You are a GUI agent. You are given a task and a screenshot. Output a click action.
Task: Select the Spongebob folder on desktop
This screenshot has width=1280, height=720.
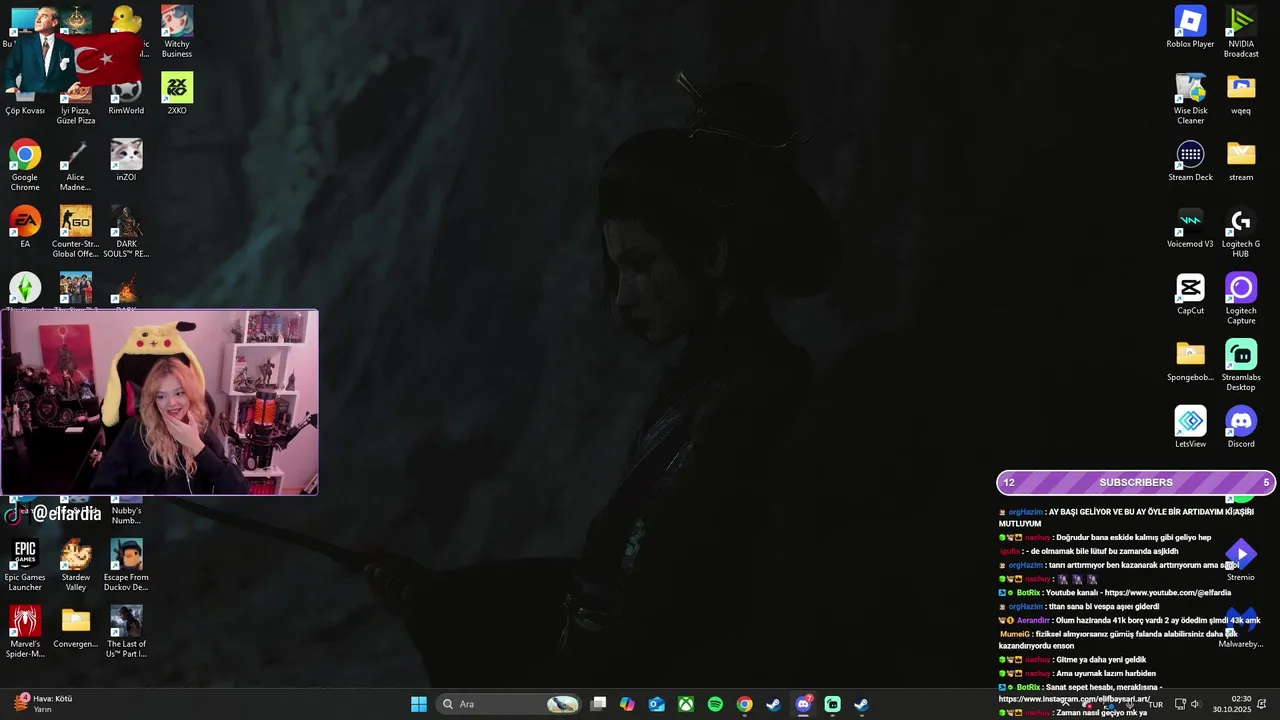(x=1190, y=360)
